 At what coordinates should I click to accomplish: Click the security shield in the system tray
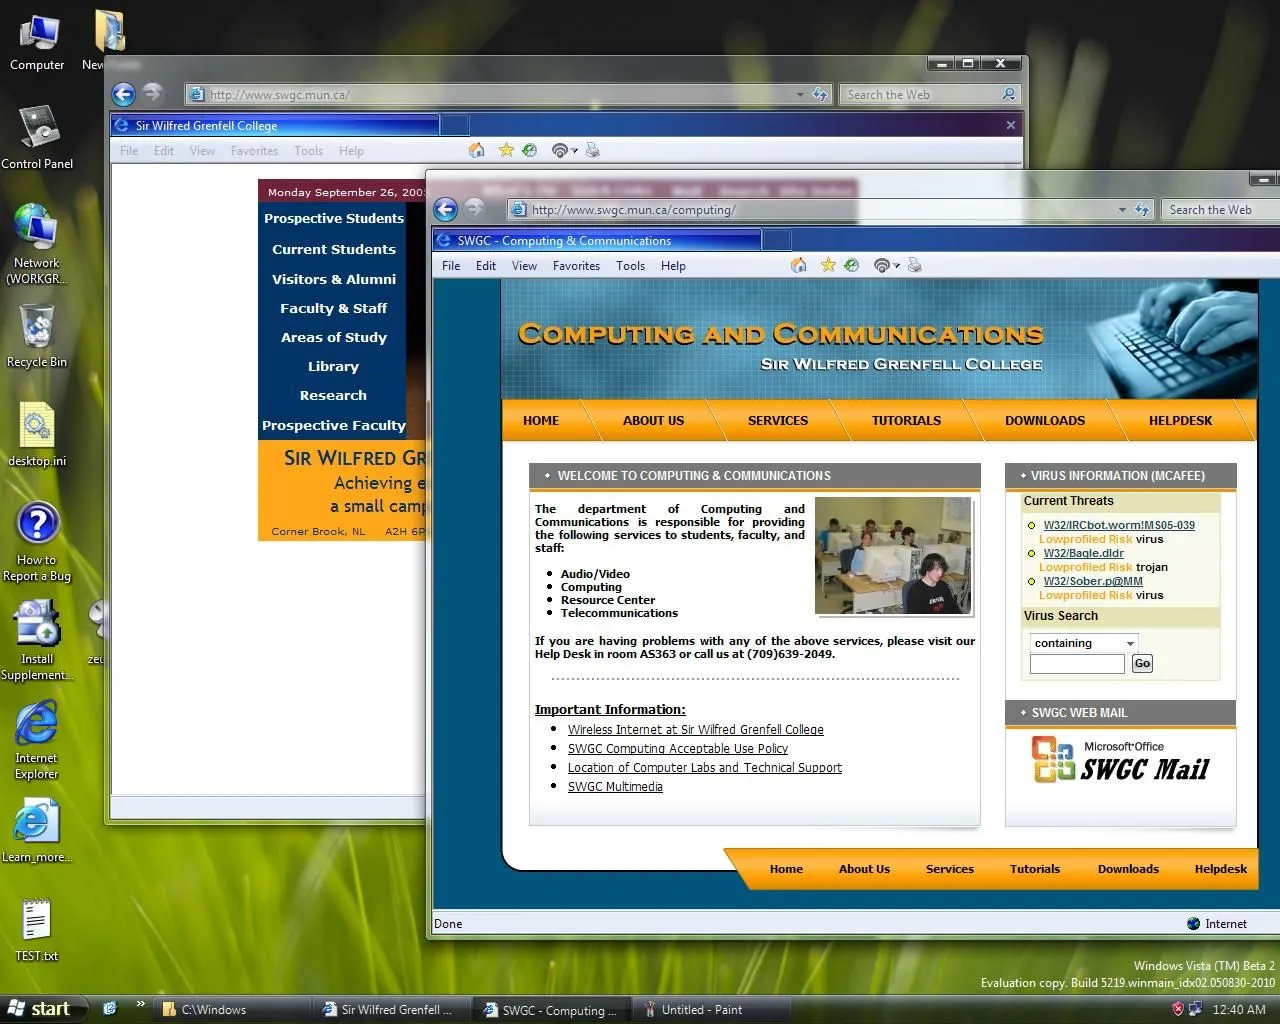click(x=1178, y=1009)
